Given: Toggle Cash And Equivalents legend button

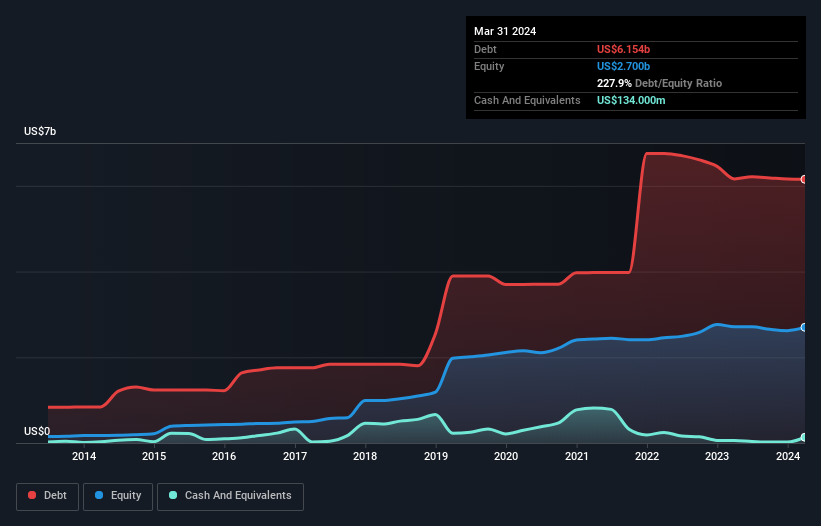Looking at the screenshot, I should [230, 496].
